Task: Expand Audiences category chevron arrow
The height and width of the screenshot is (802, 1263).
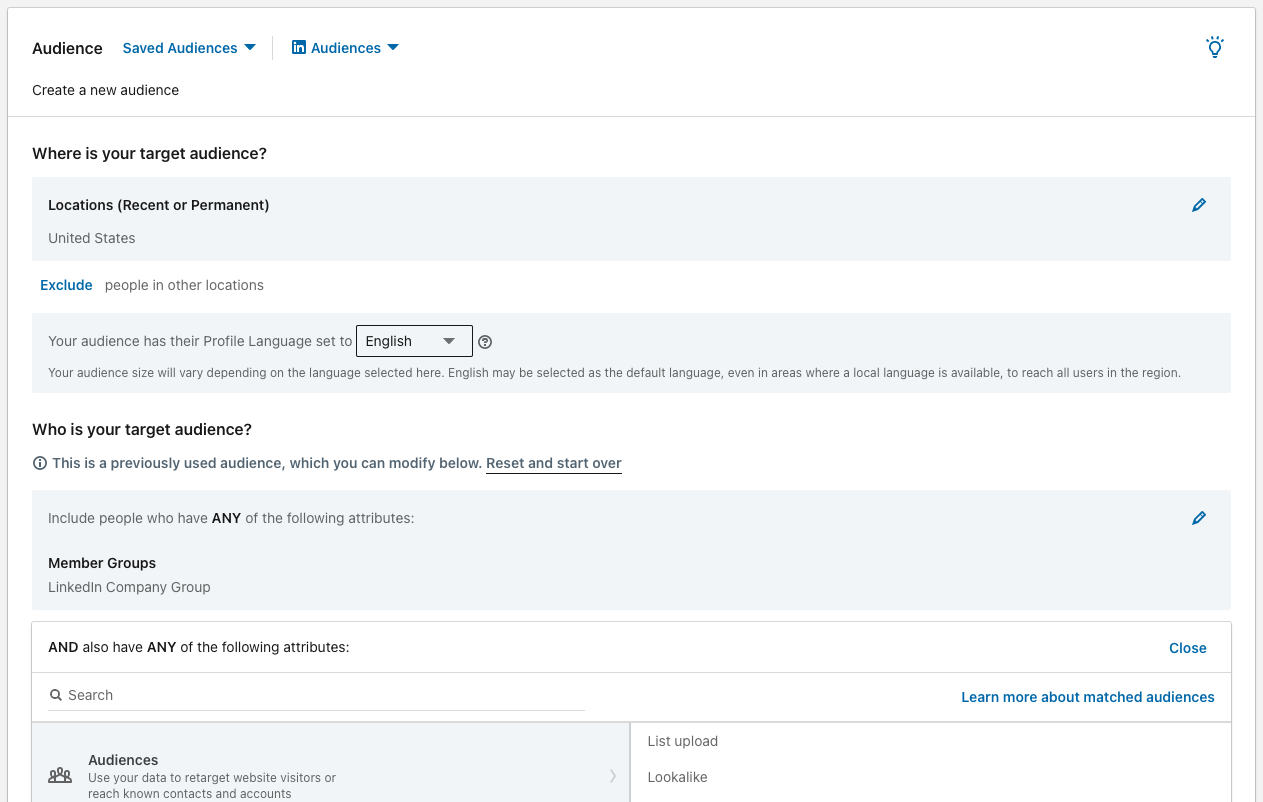Action: pos(613,775)
